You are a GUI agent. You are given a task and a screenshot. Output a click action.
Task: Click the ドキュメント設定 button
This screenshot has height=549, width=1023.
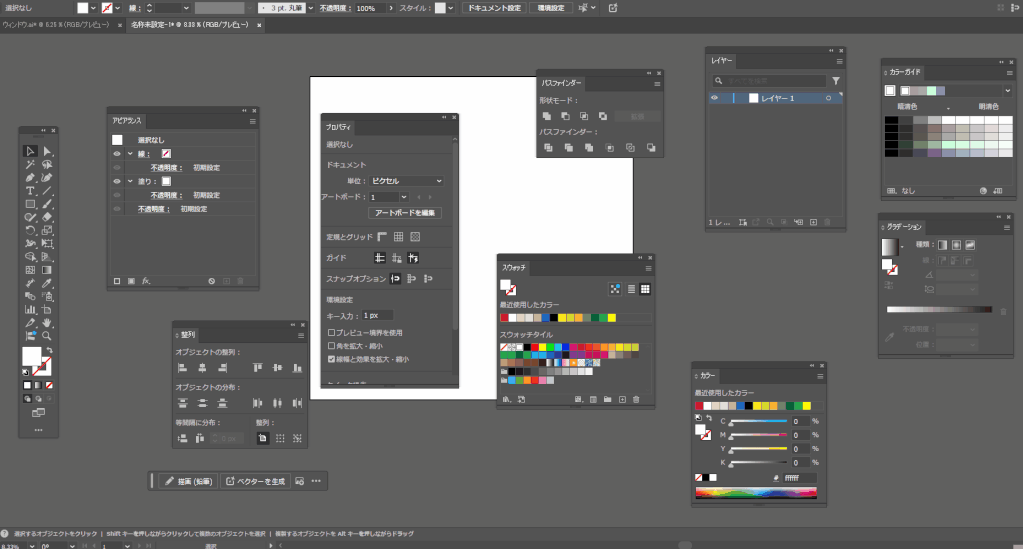click(x=495, y=8)
